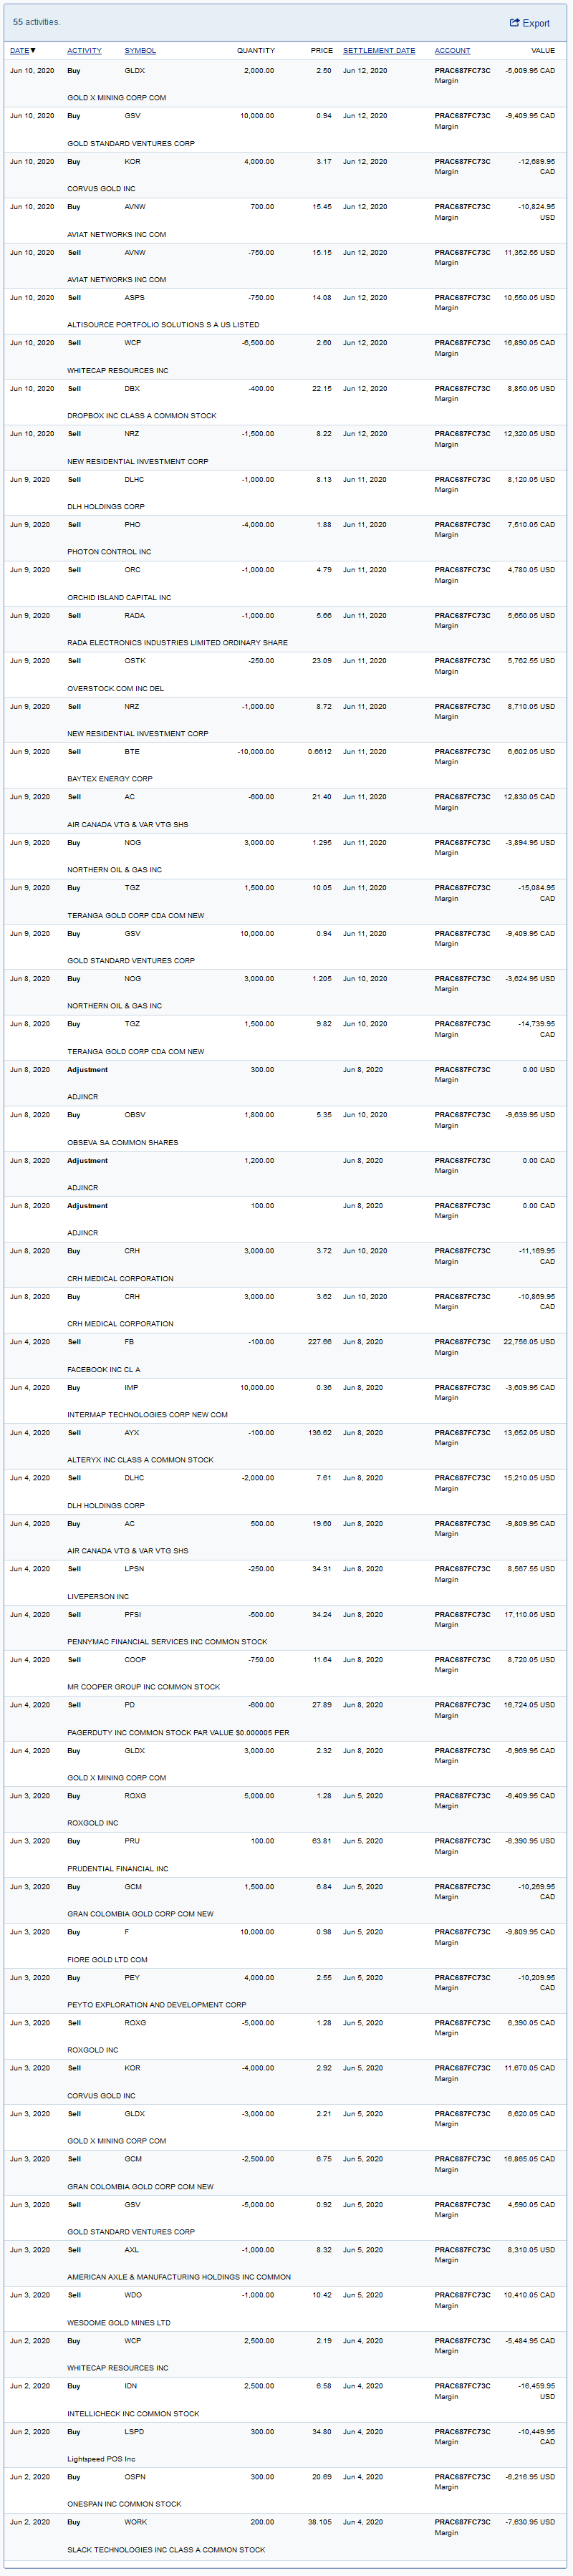Viewport: 573px width, 2576px height.
Task: Click the '55 activities.' count text
Action: click(36, 22)
